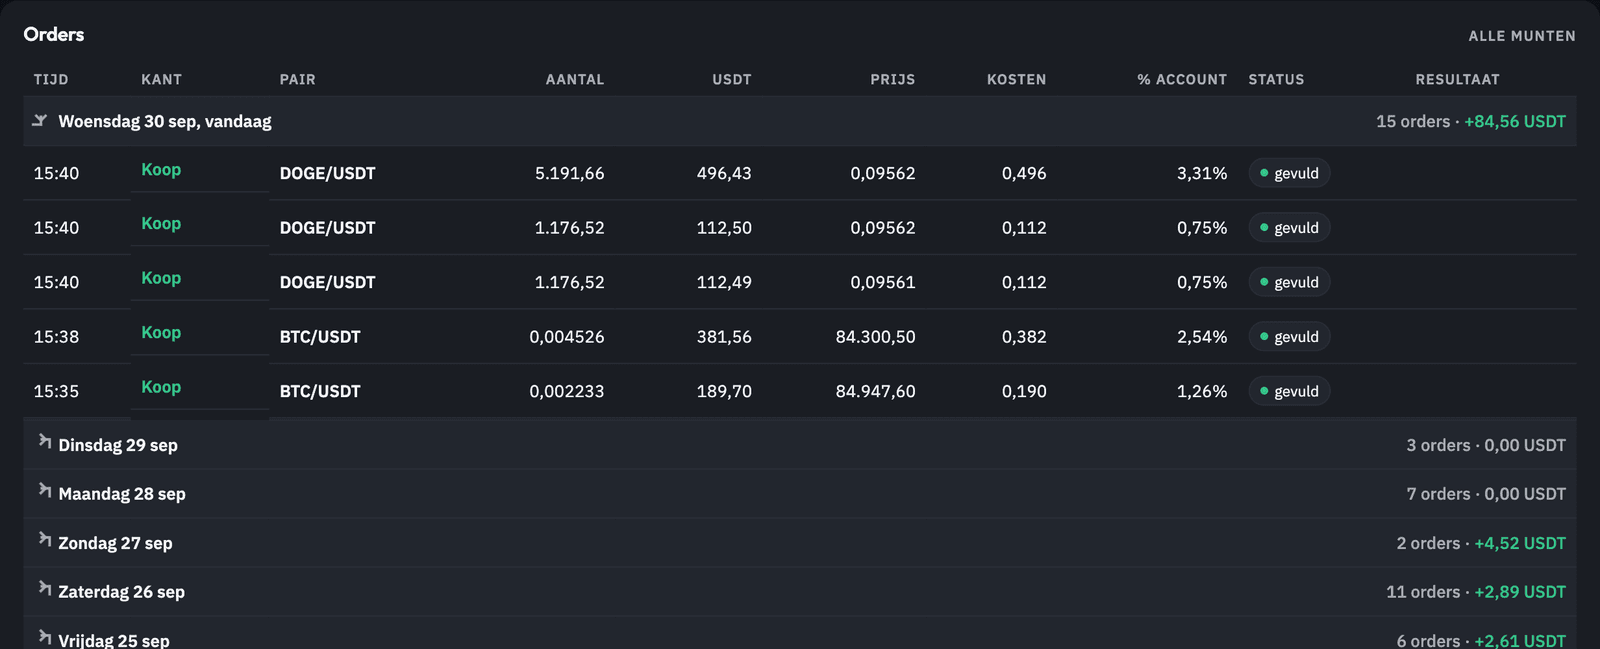Click the gevuld status of the 112,50 USDT order
The width and height of the screenshot is (1600, 649).
tap(1289, 228)
